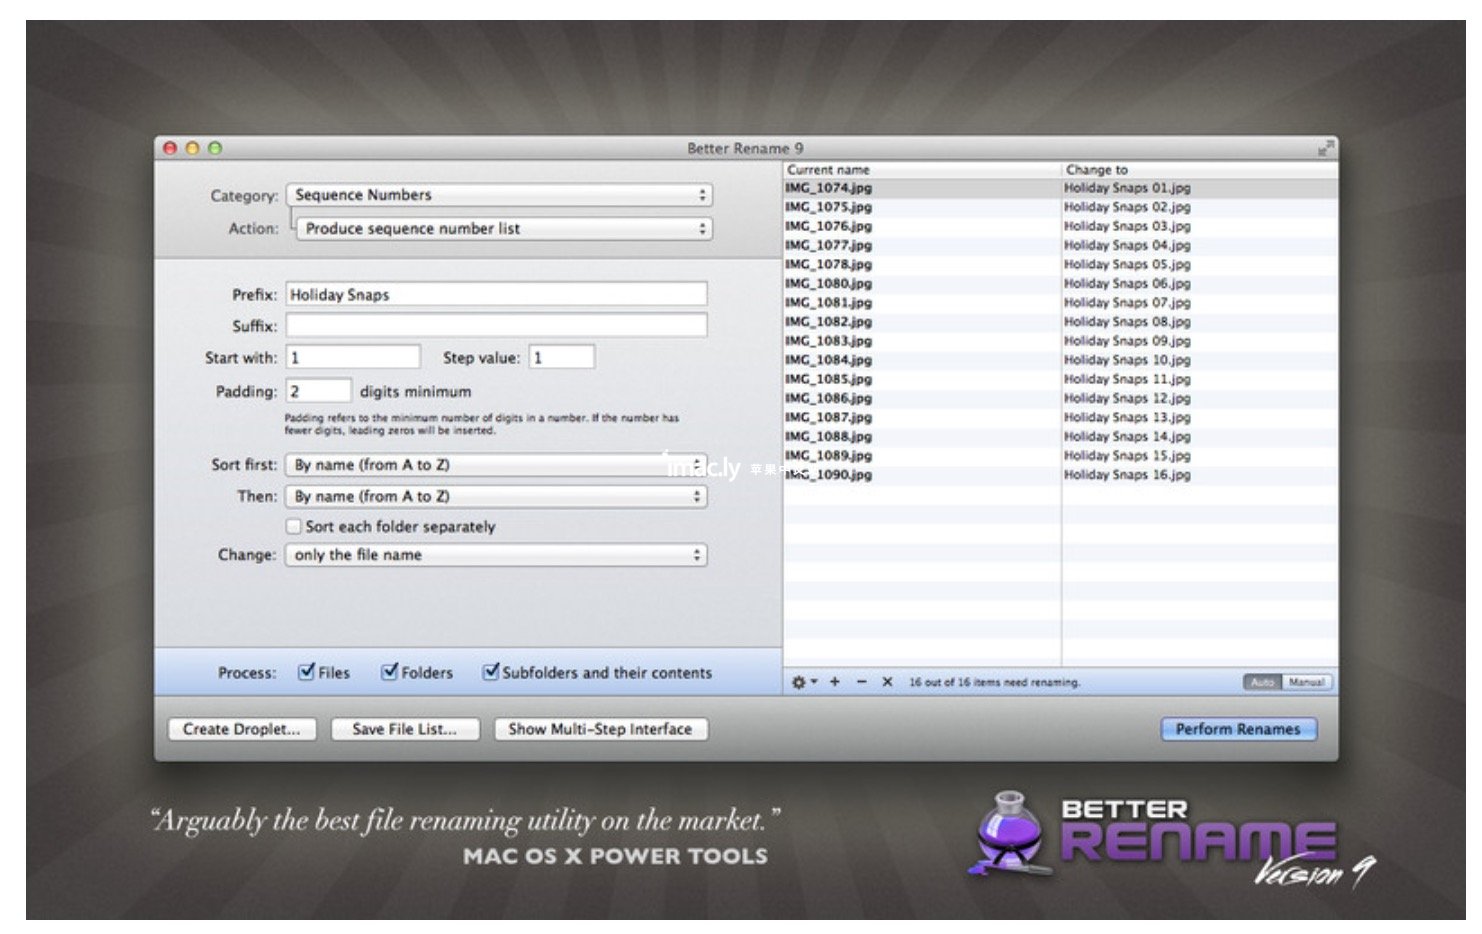Open the Action dropdown

click(504, 229)
